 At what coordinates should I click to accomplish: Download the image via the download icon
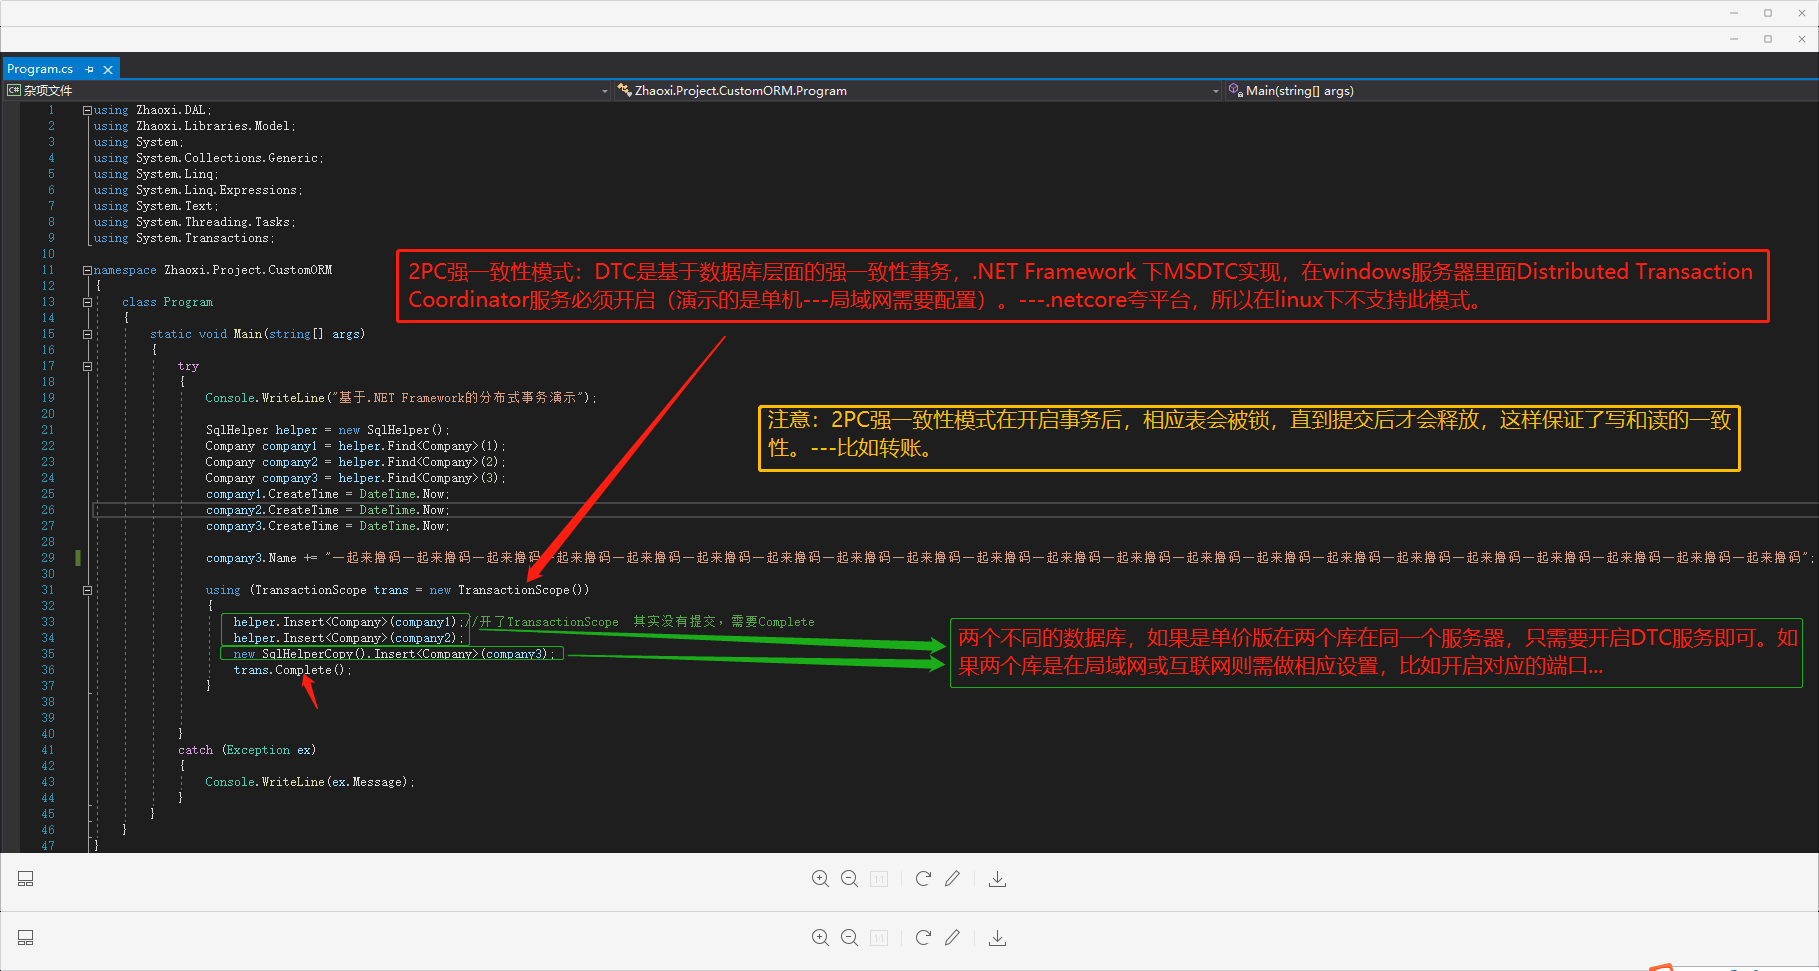tap(996, 878)
